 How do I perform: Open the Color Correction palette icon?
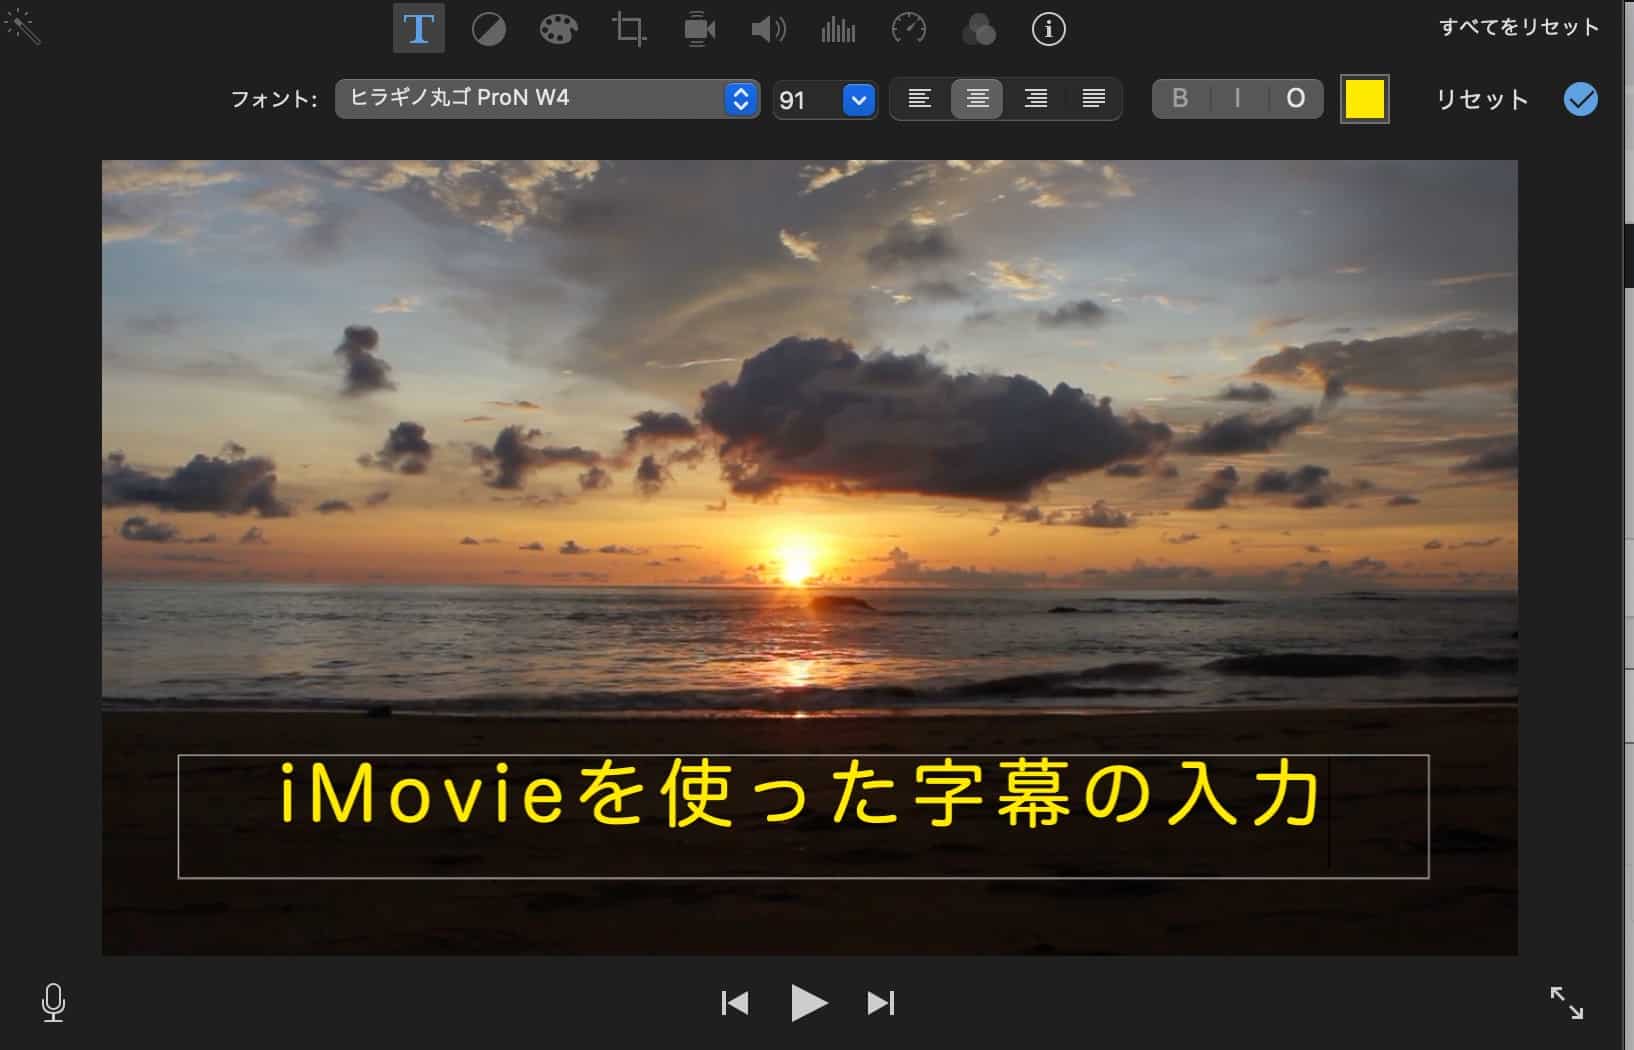tap(558, 28)
